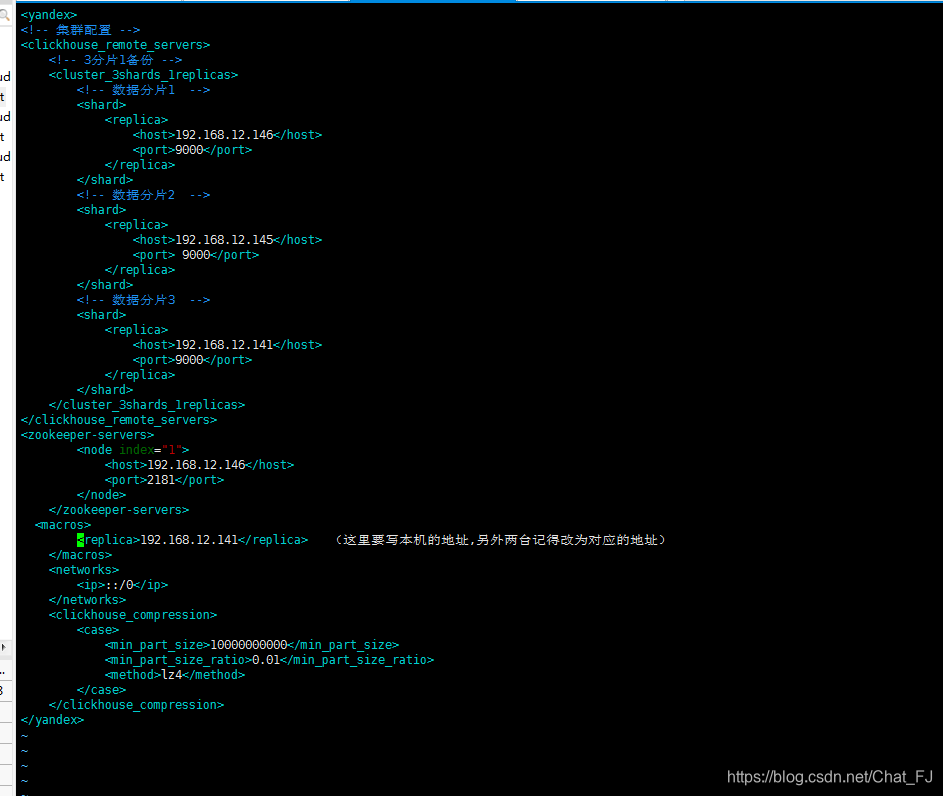
Task: Click the closing </zookeeper-servers> tag
Action: 118,510
